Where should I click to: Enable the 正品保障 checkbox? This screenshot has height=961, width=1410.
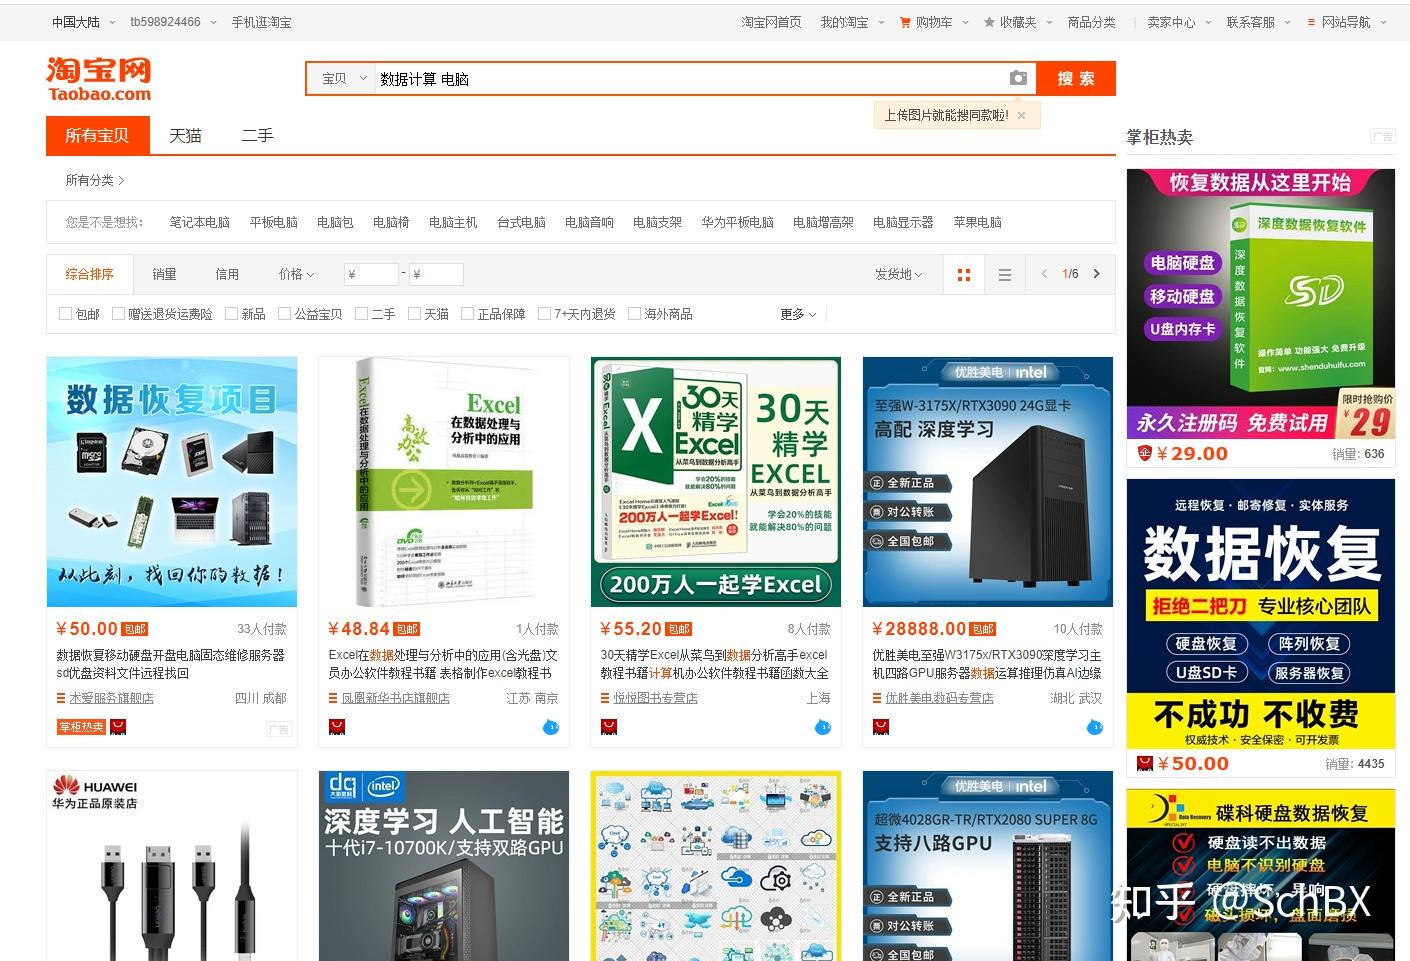click(x=467, y=314)
